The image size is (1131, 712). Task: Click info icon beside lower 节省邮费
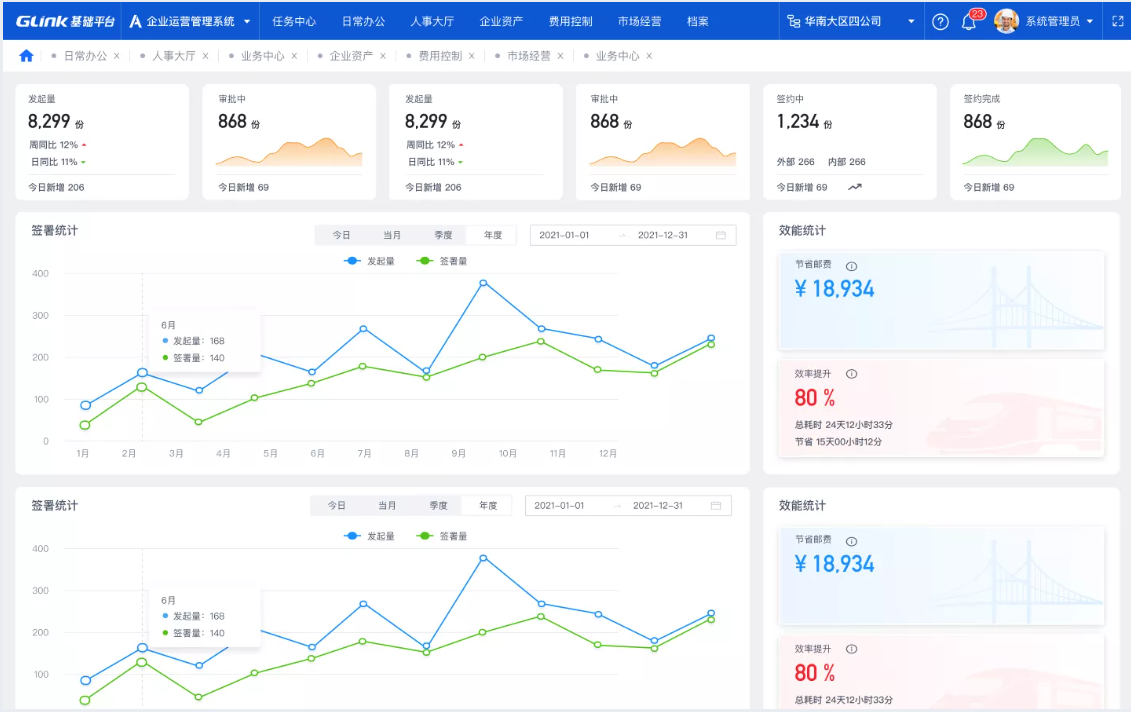851,541
